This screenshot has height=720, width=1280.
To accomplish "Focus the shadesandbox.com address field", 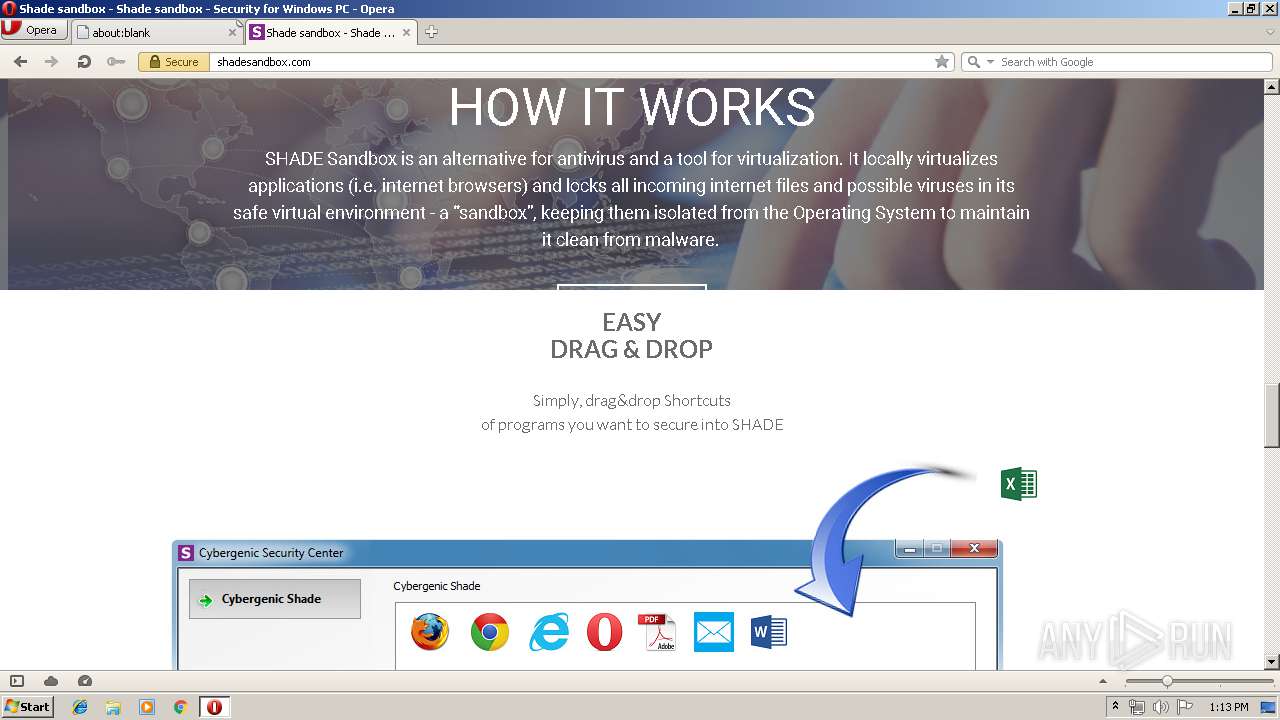I will 570,62.
